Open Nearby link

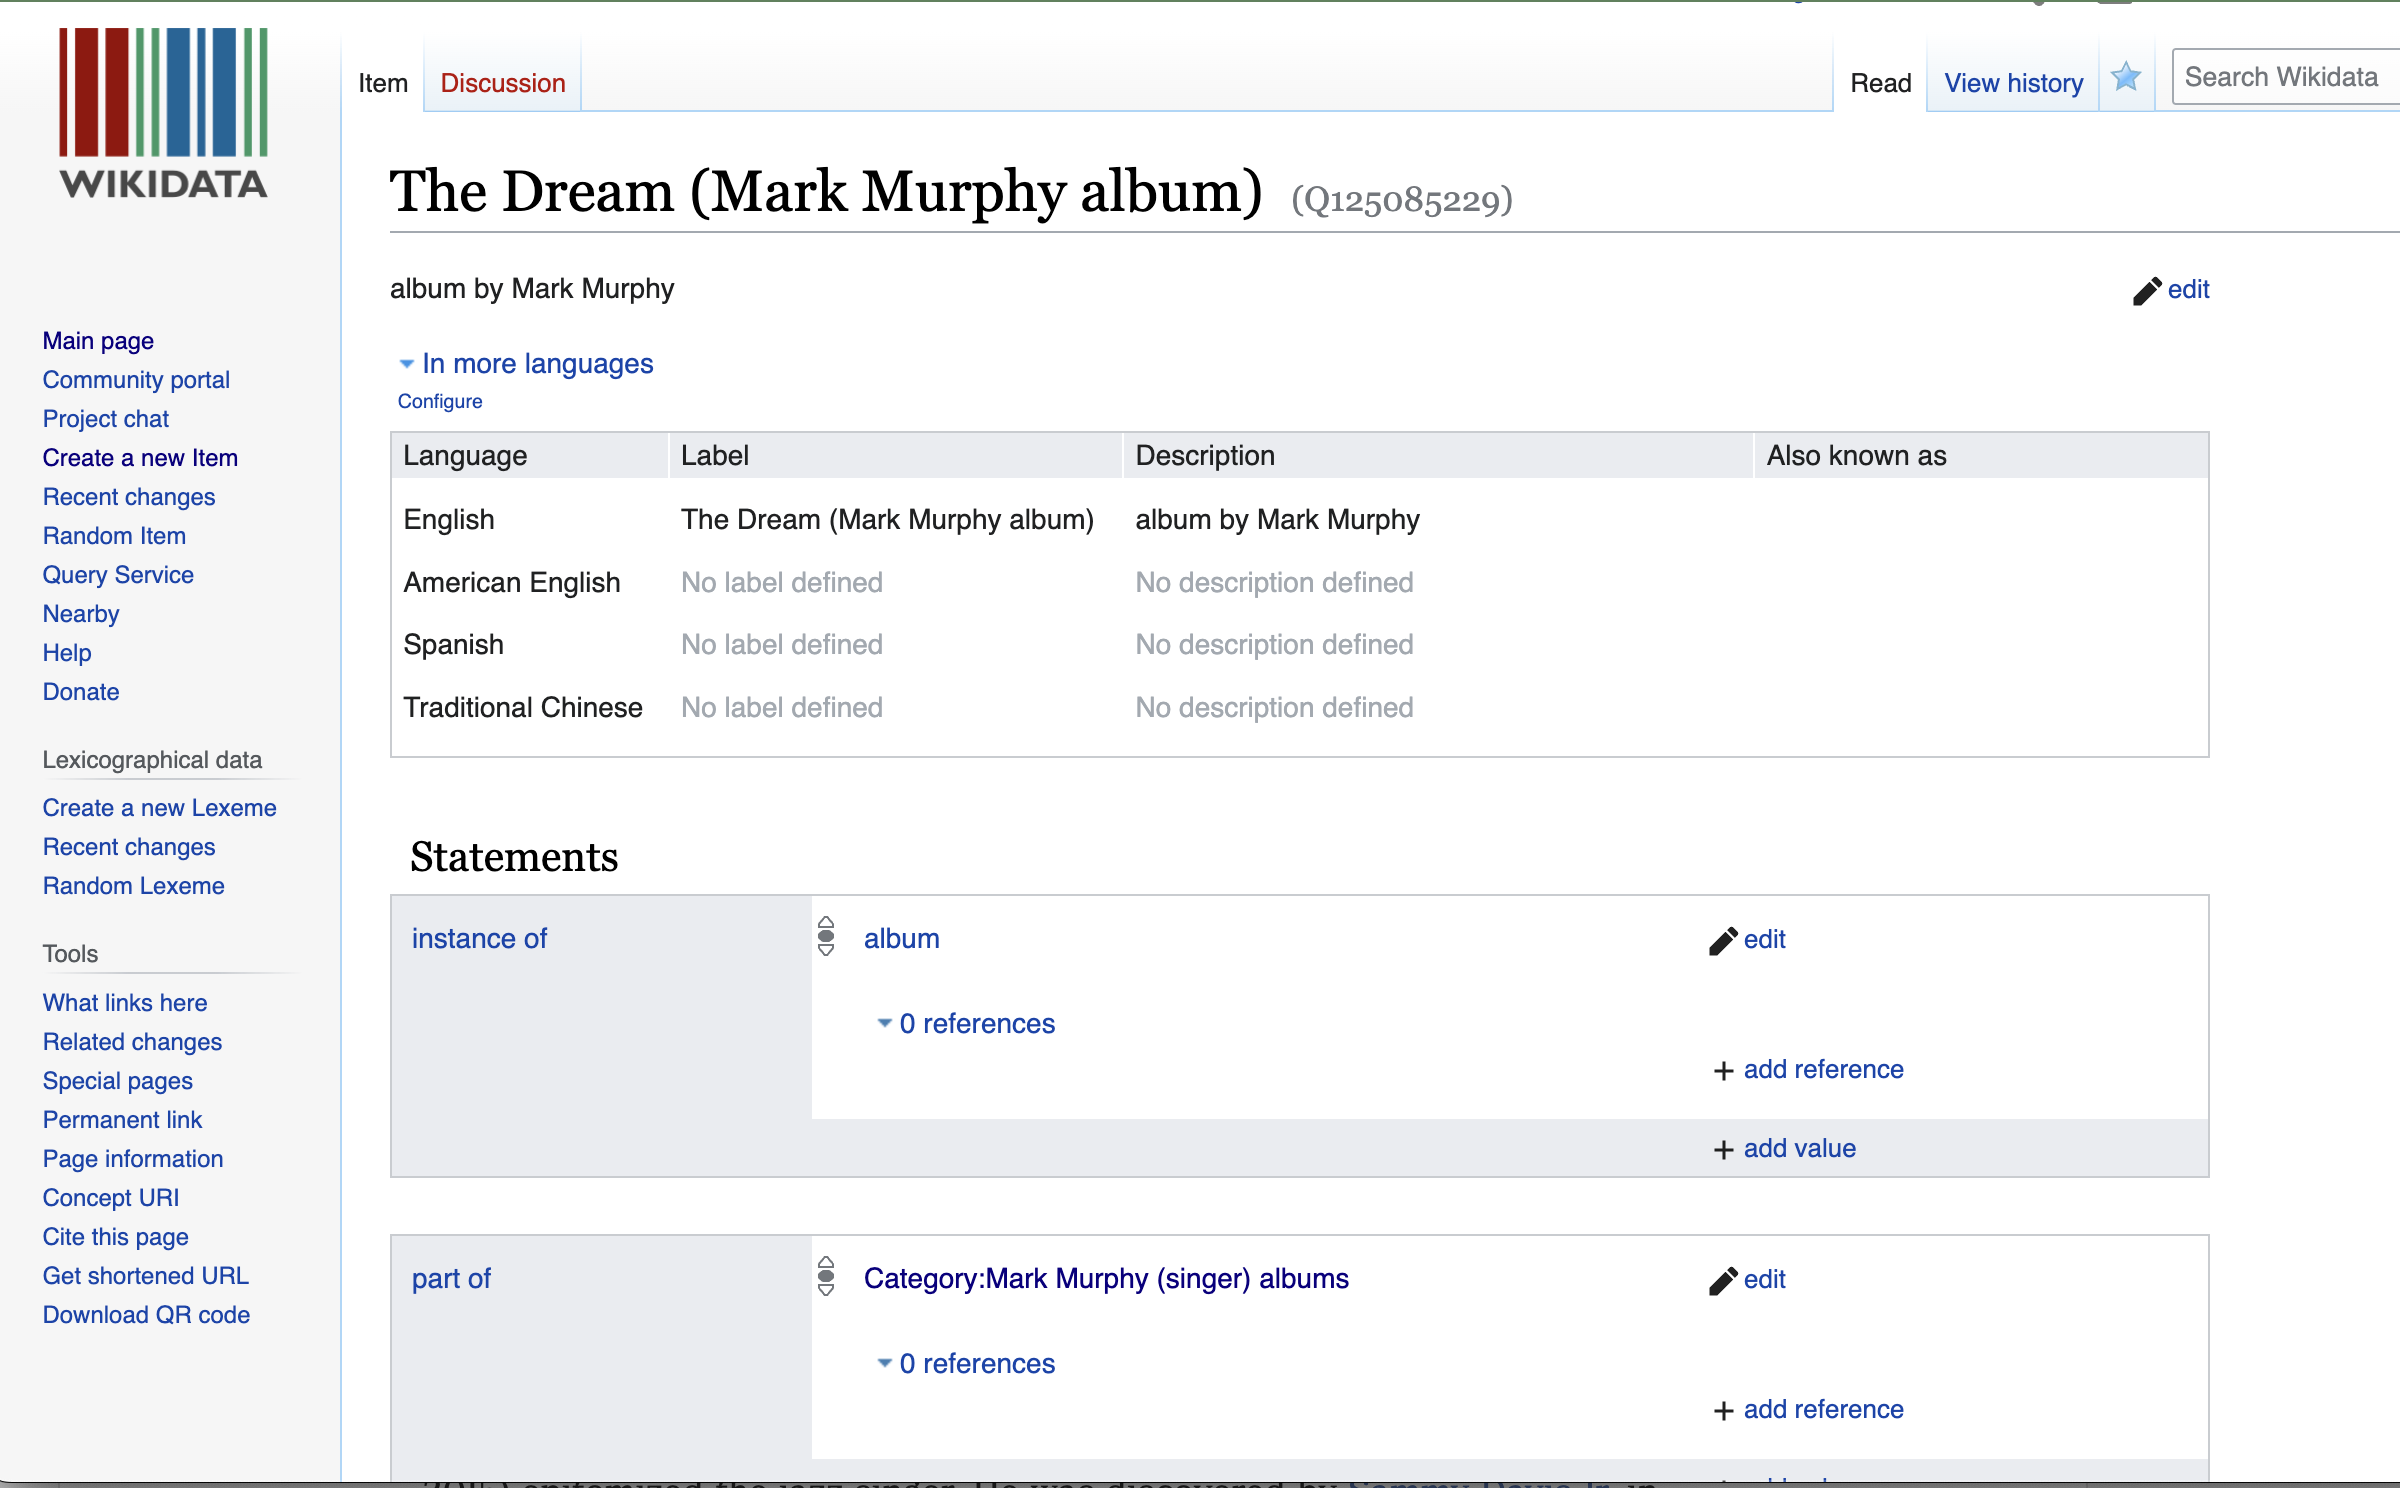pyautogui.click(x=81, y=614)
